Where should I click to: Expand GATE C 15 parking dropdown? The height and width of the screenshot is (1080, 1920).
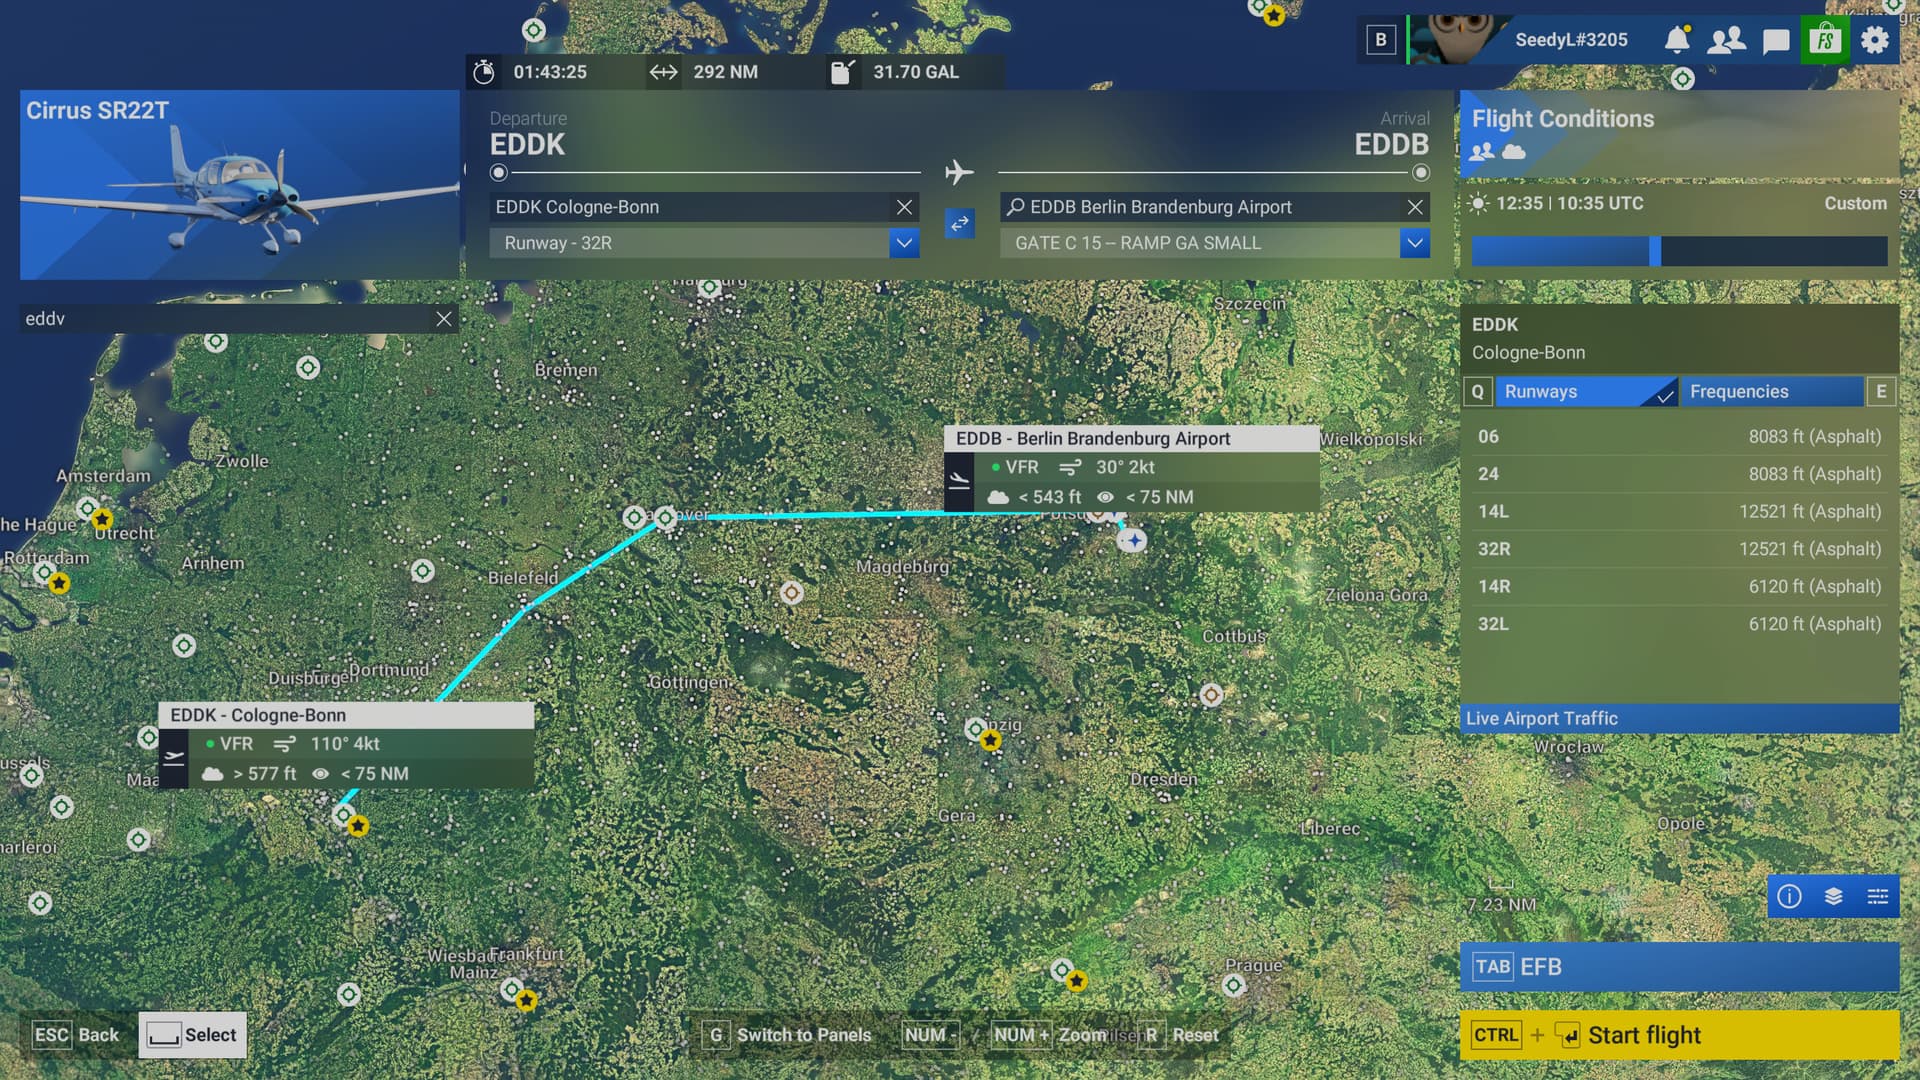click(1414, 243)
